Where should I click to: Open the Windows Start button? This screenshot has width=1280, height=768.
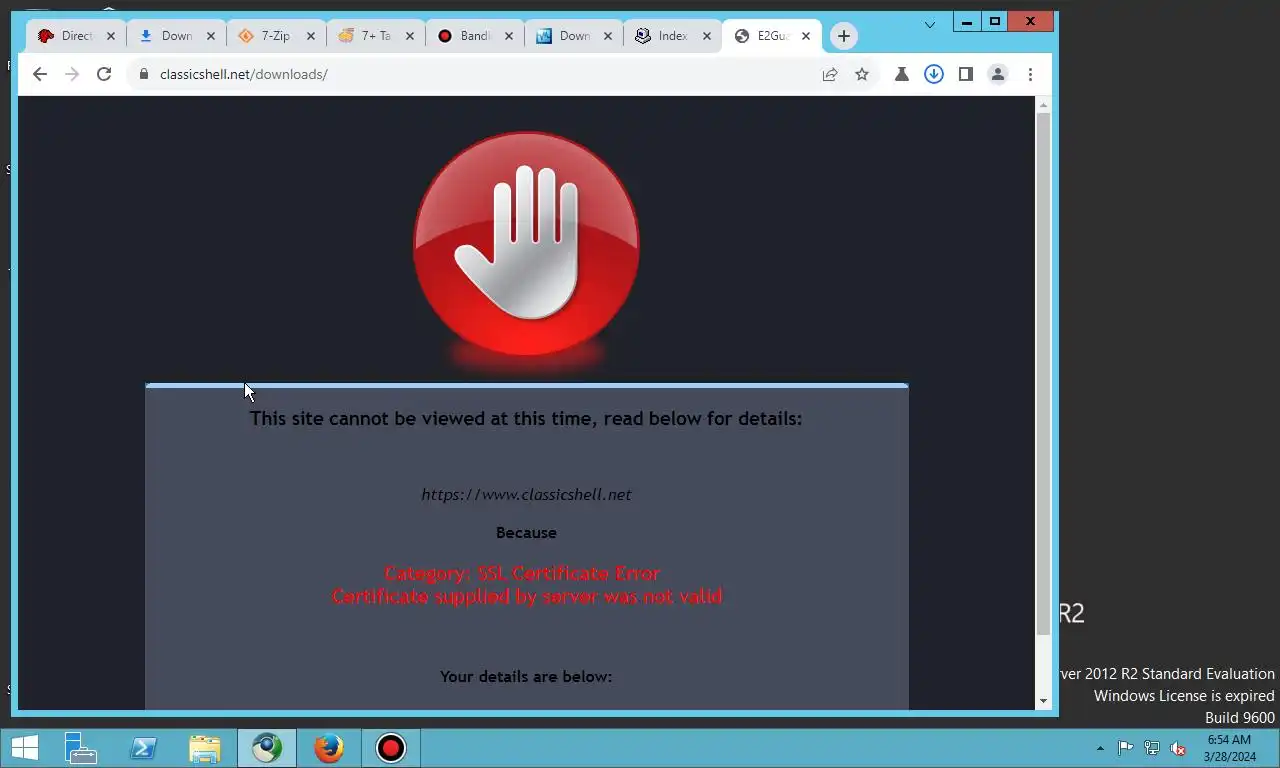[24, 748]
